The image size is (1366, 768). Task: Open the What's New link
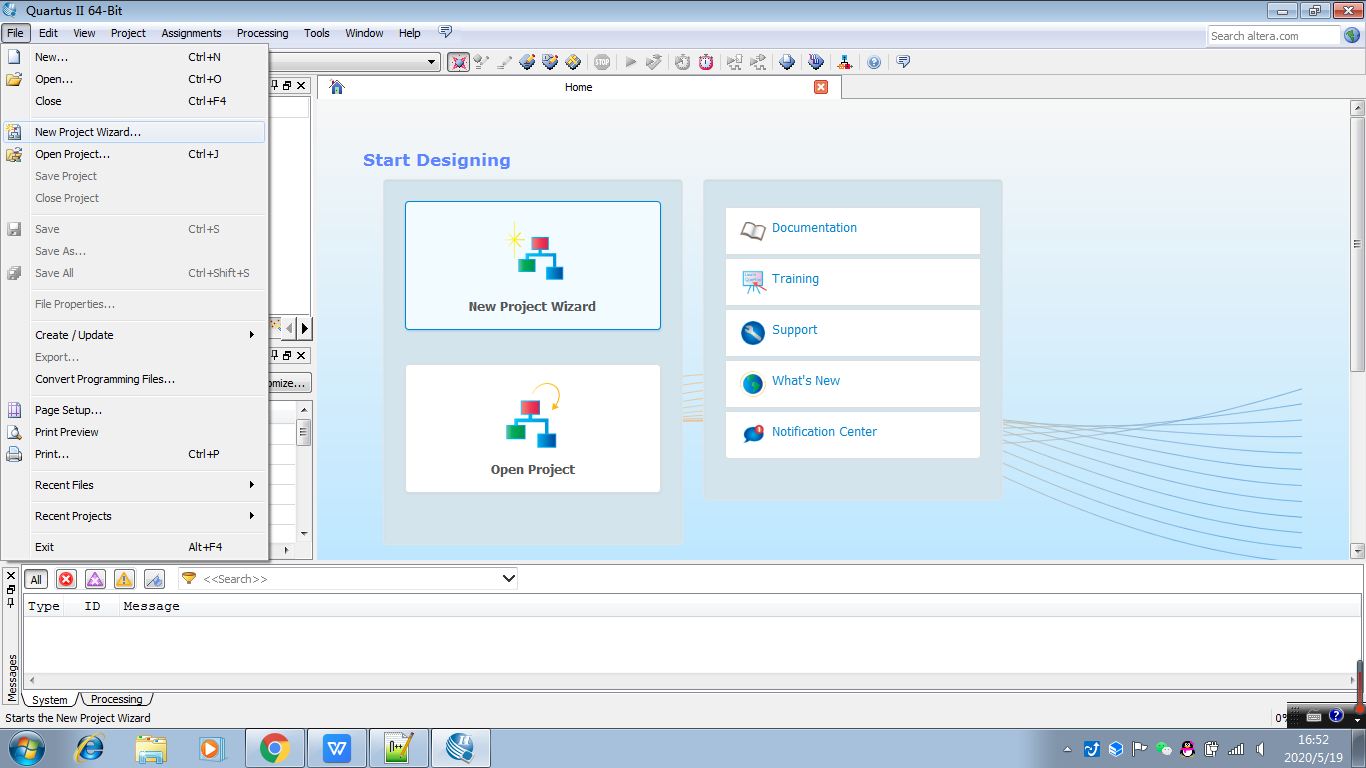click(805, 381)
